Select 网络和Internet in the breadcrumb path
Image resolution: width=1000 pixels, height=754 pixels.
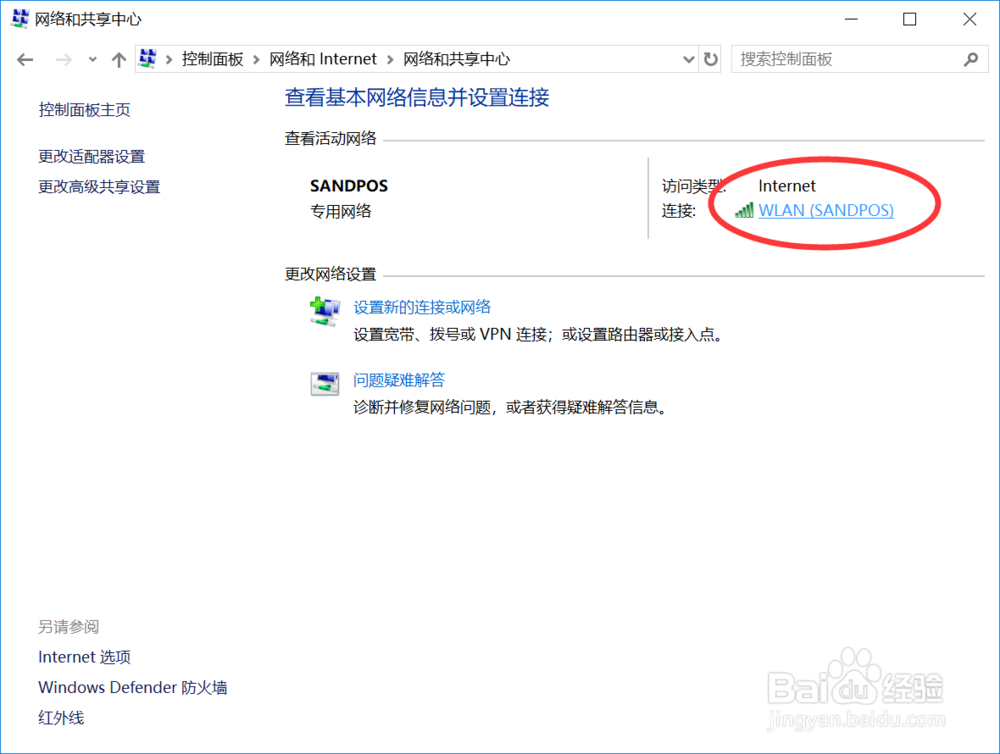click(323, 59)
